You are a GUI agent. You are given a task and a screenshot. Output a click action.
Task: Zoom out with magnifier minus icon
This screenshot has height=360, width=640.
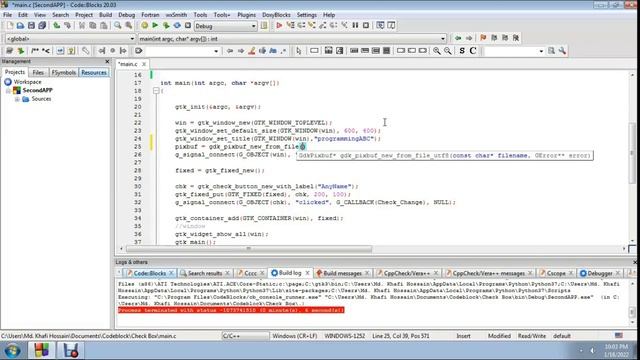click(x=448, y=51)
